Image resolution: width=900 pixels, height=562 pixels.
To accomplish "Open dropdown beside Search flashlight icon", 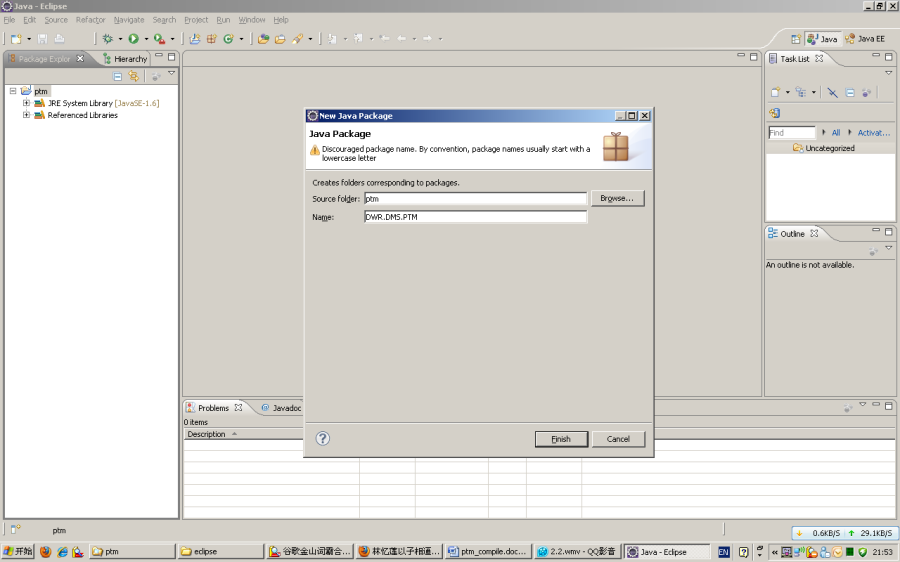I will click(x=311, y=39).
